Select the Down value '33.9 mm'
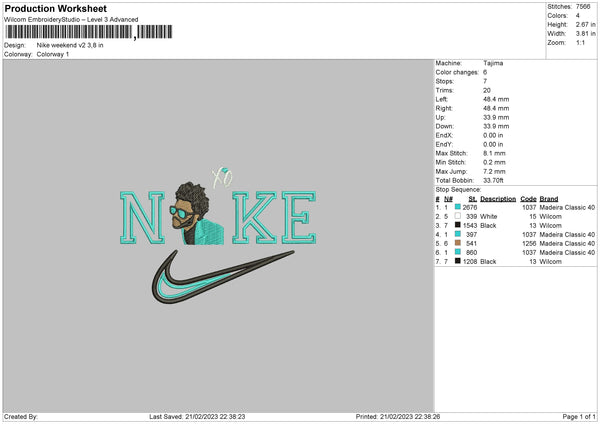 496,126
